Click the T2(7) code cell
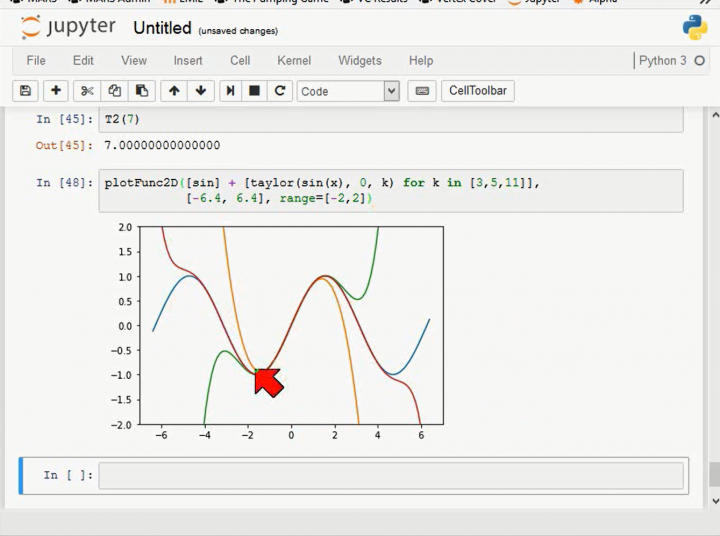 pos(391,120)
